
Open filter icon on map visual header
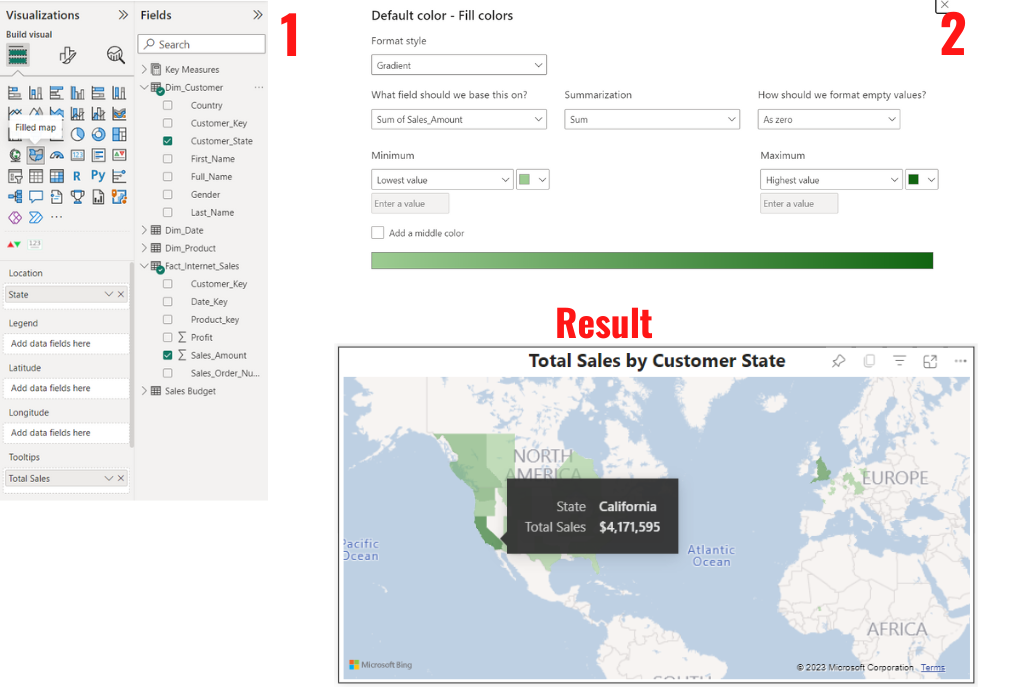click(x=899, y=361)
